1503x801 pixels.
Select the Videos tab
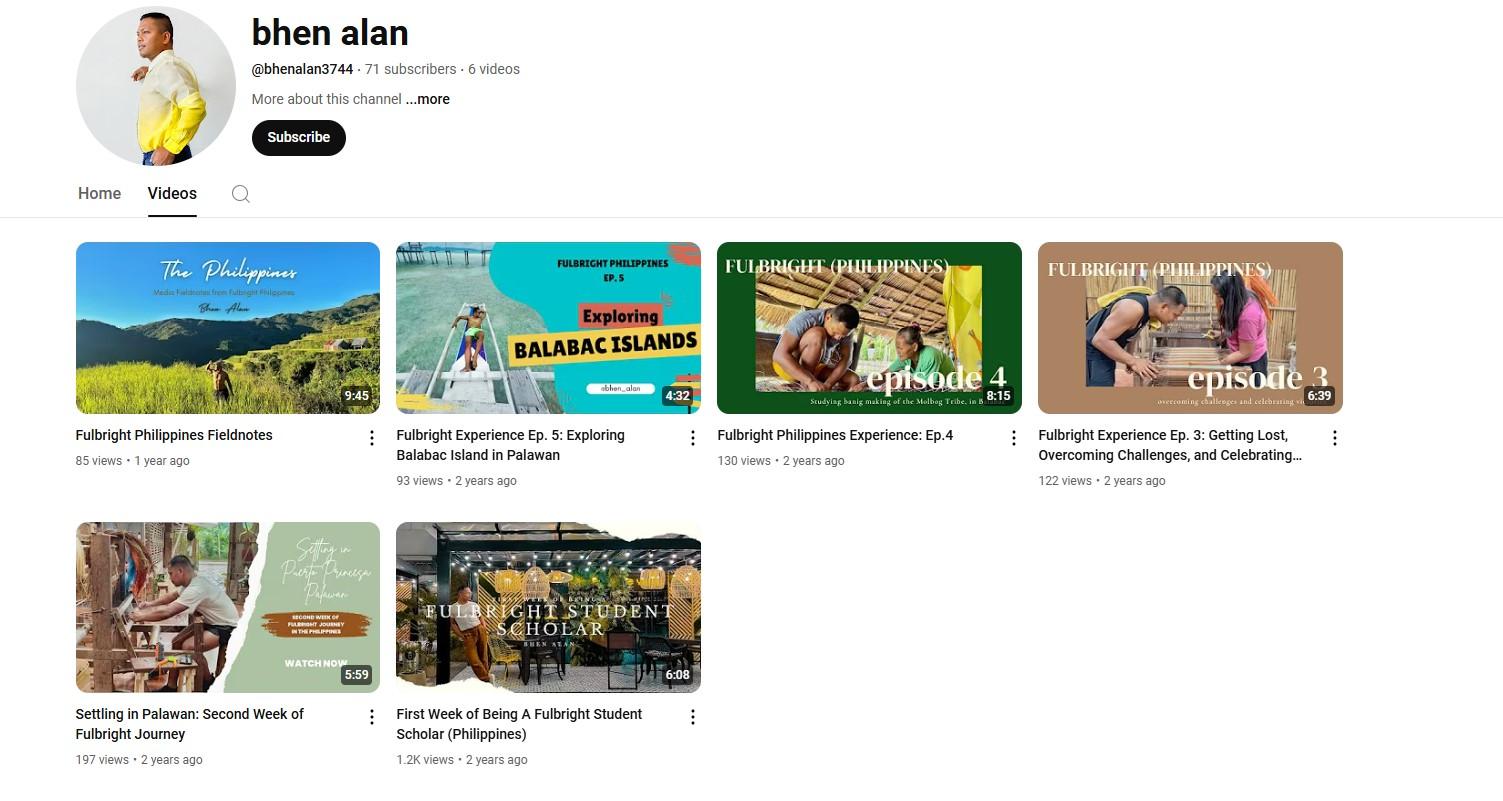coord(172,194)
